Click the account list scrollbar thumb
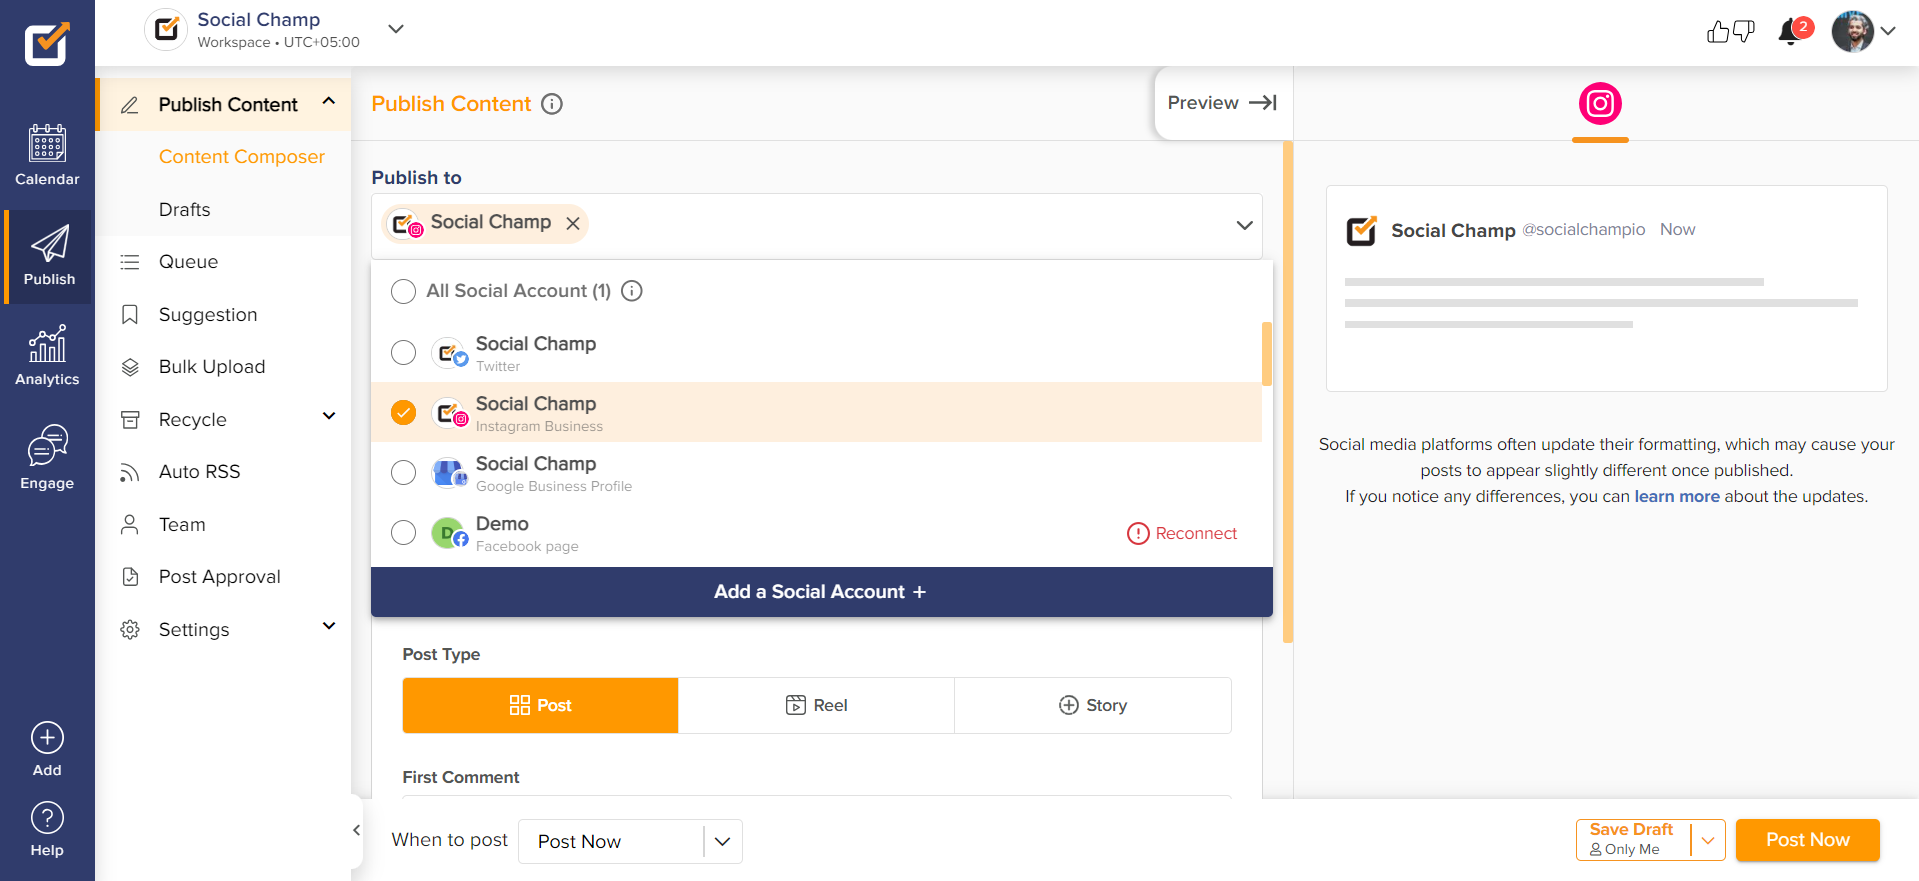The width and height of the screenshot is (1919, 881). 1267,354
